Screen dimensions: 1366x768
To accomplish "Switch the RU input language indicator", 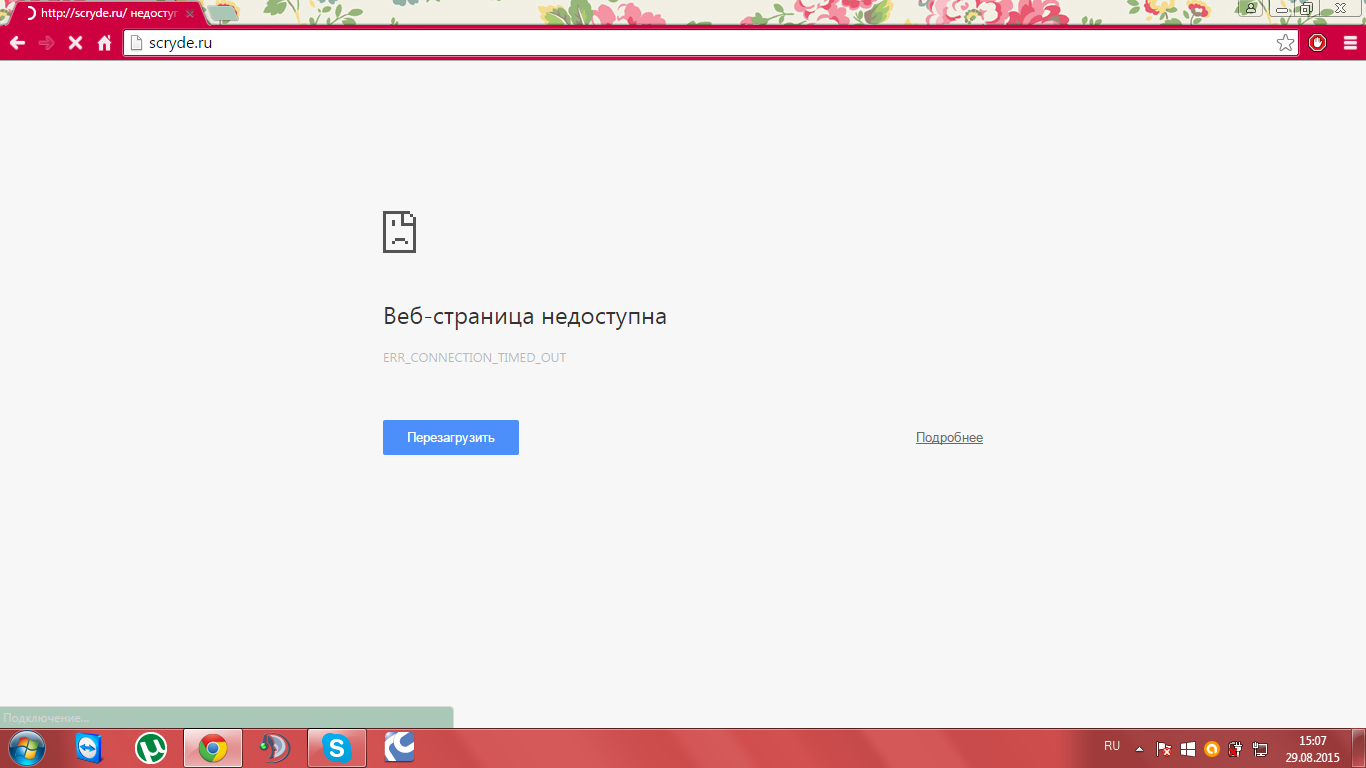I will [1112, 746].
